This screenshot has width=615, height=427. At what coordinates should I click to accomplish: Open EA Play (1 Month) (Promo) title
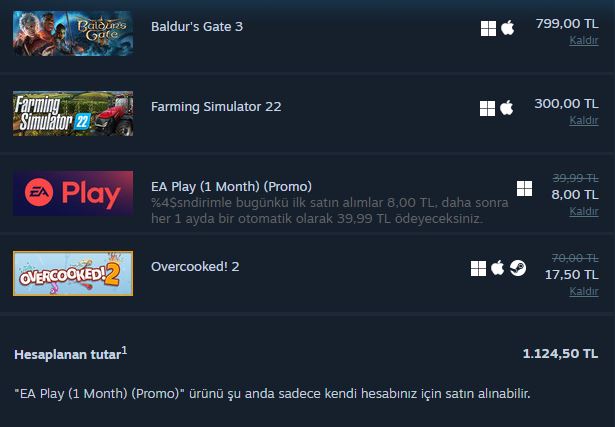tap(231, 187)
